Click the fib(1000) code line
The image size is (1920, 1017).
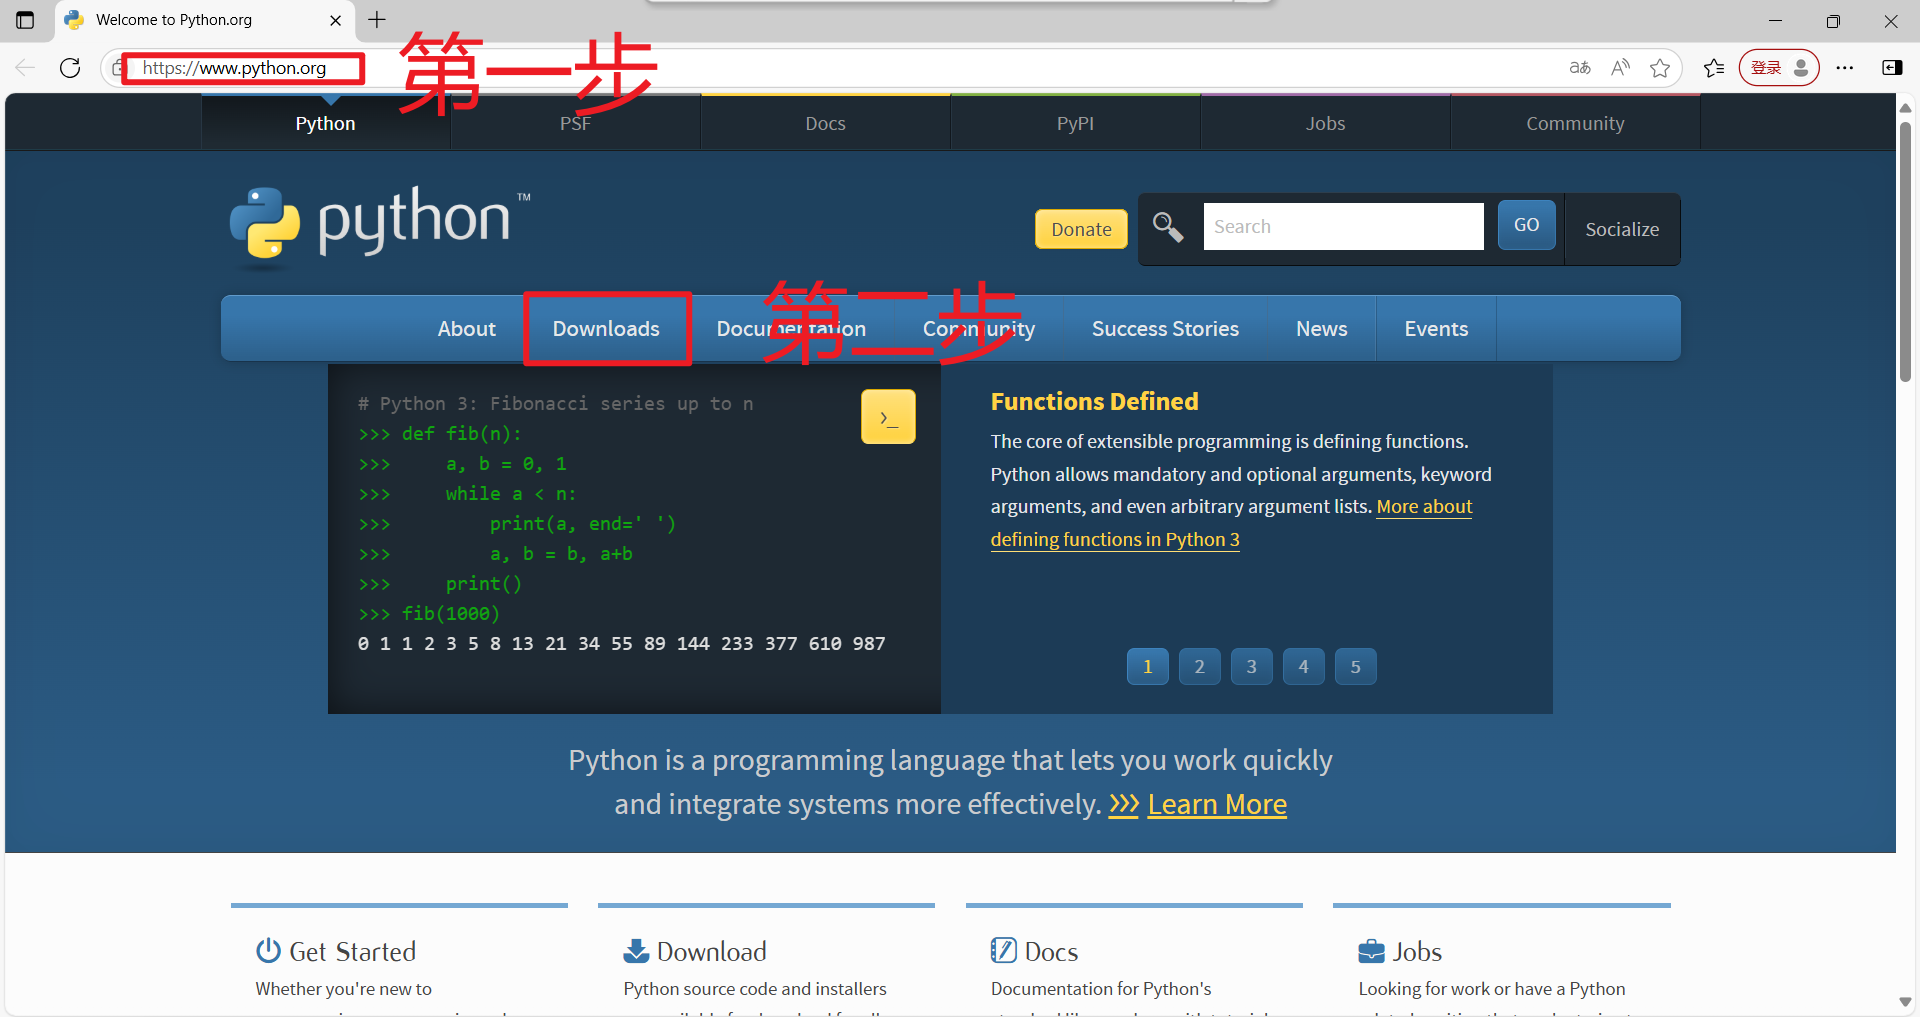point(429,613)
